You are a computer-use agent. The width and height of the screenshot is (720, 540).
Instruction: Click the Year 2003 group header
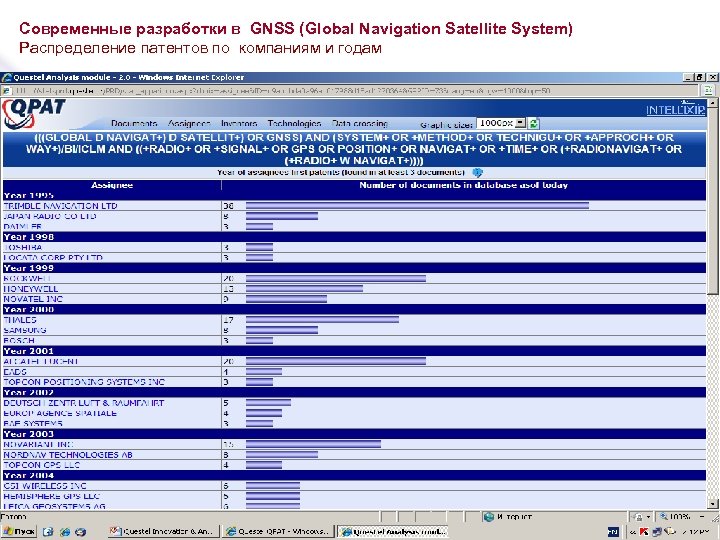click(x=354, y=434)
